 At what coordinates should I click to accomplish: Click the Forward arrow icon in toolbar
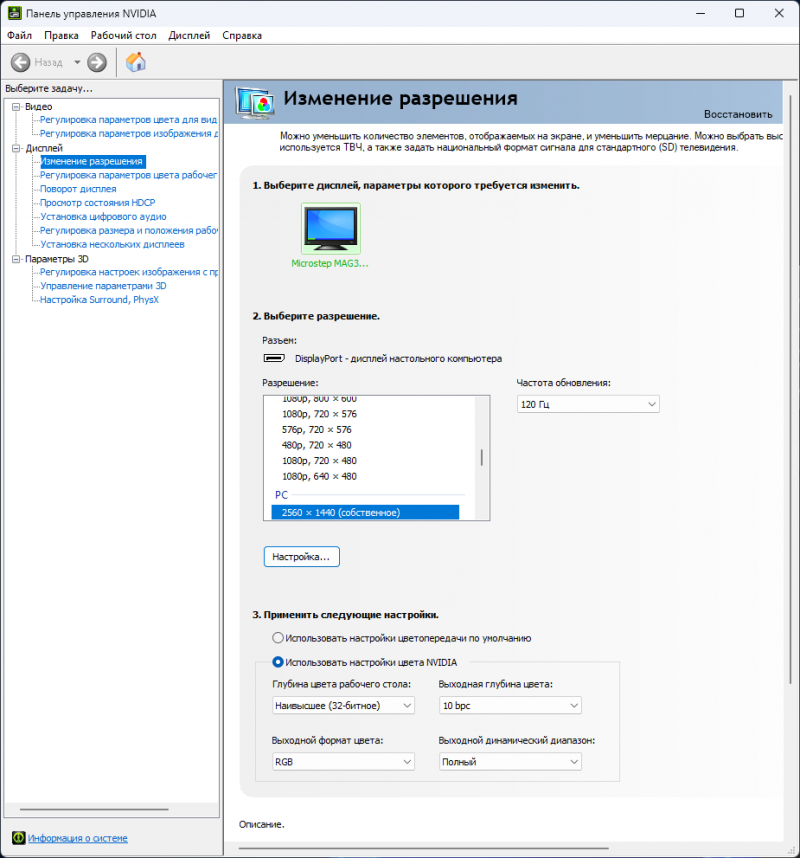coord(97,62)
